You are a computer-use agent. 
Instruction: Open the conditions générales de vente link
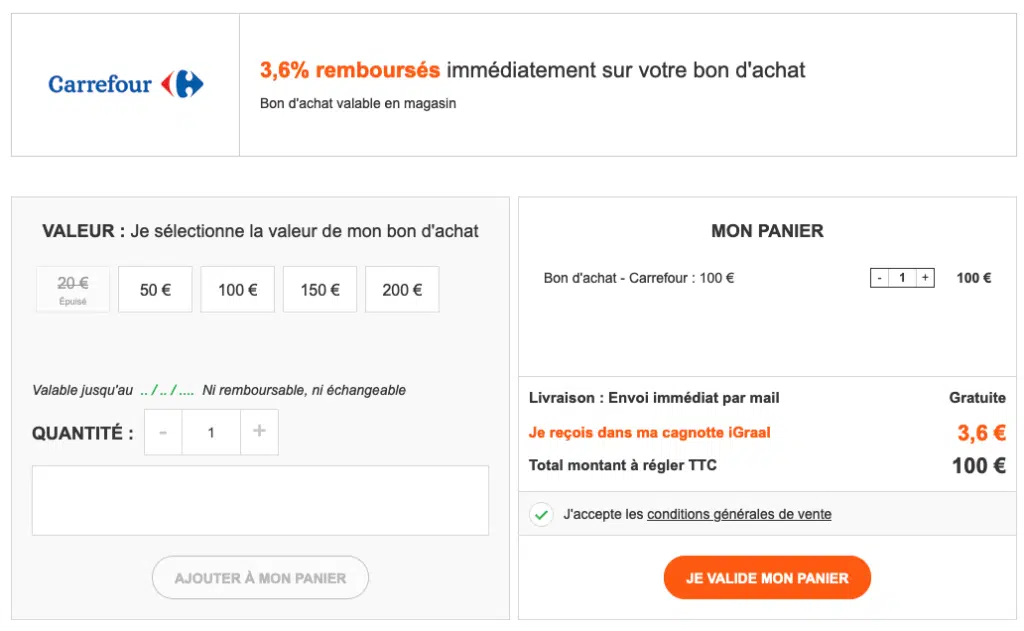click(739, 515)
